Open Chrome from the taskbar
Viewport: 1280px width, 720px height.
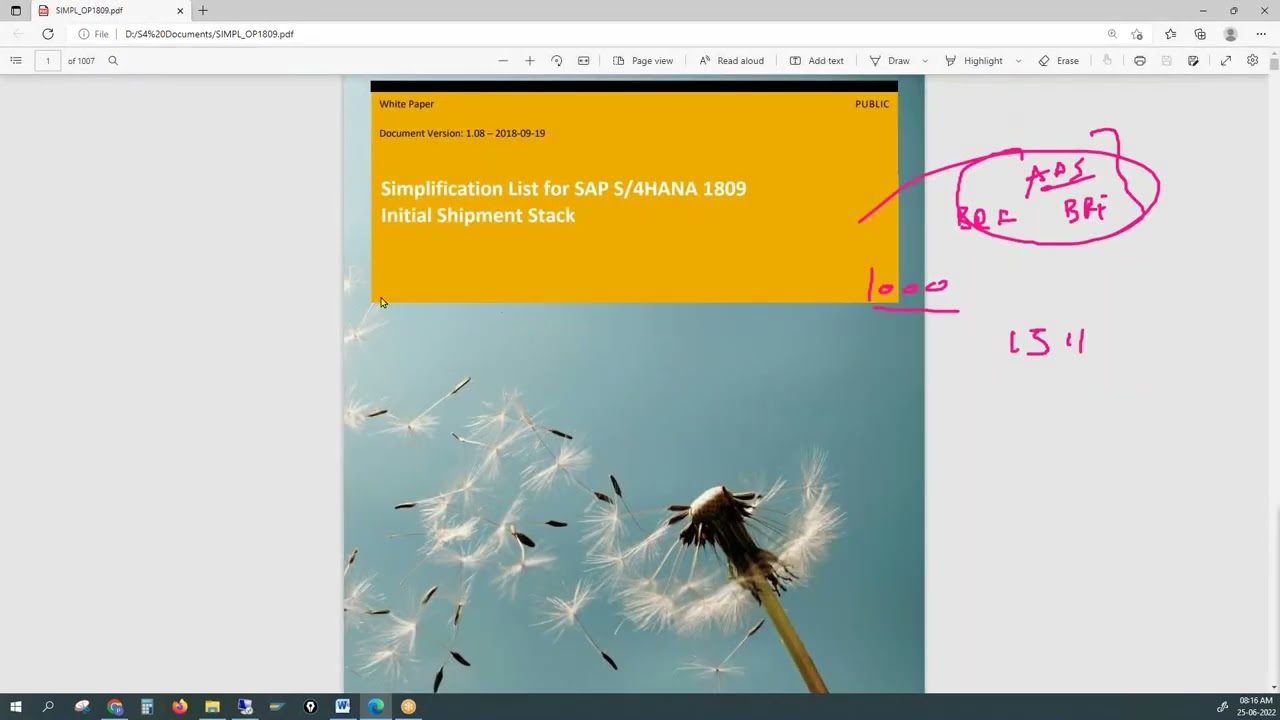click(x=115, y=707)
